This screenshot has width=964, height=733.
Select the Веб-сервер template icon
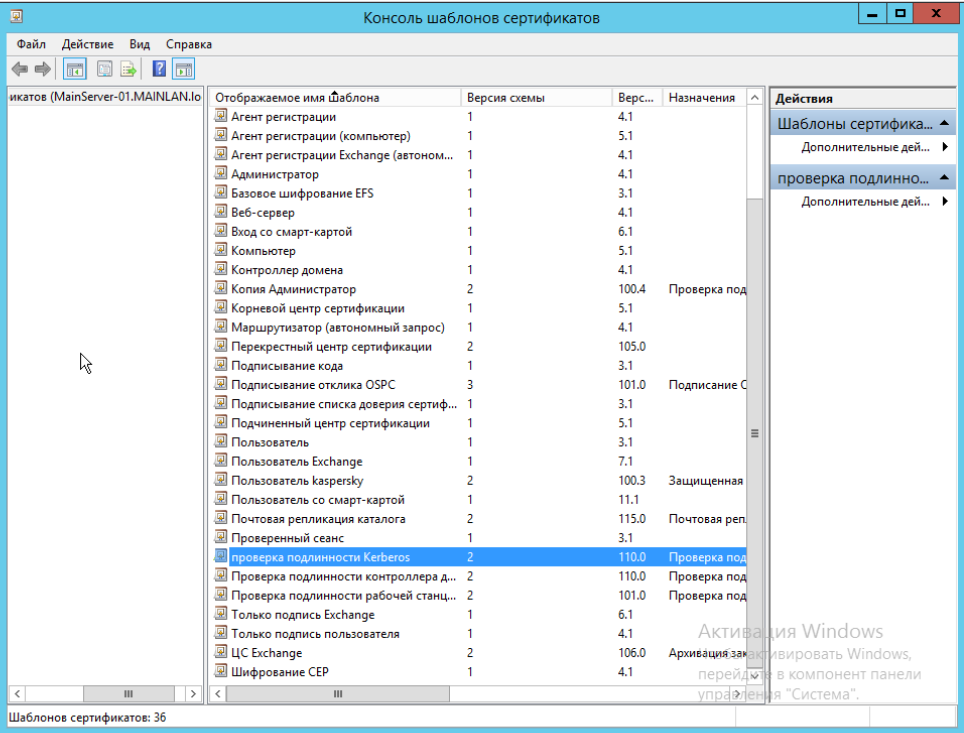222,212
